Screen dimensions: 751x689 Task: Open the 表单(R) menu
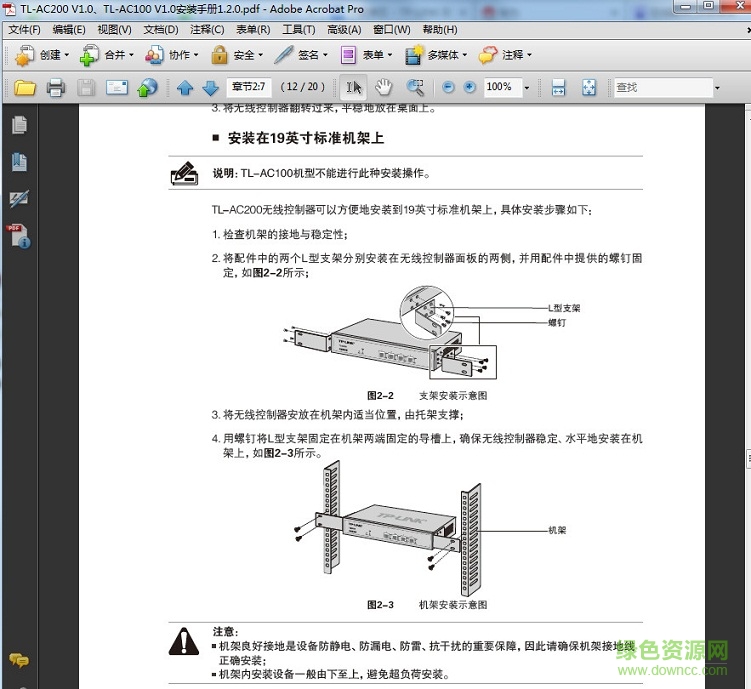253,30
